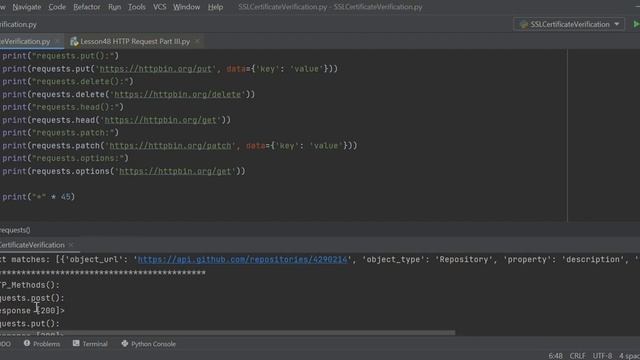Click the rification.py breadcrumb in the navigation bar
Image resolution: width=640 pixels, height=360 pixels.
pyautogui.click(x=18, y=24)
